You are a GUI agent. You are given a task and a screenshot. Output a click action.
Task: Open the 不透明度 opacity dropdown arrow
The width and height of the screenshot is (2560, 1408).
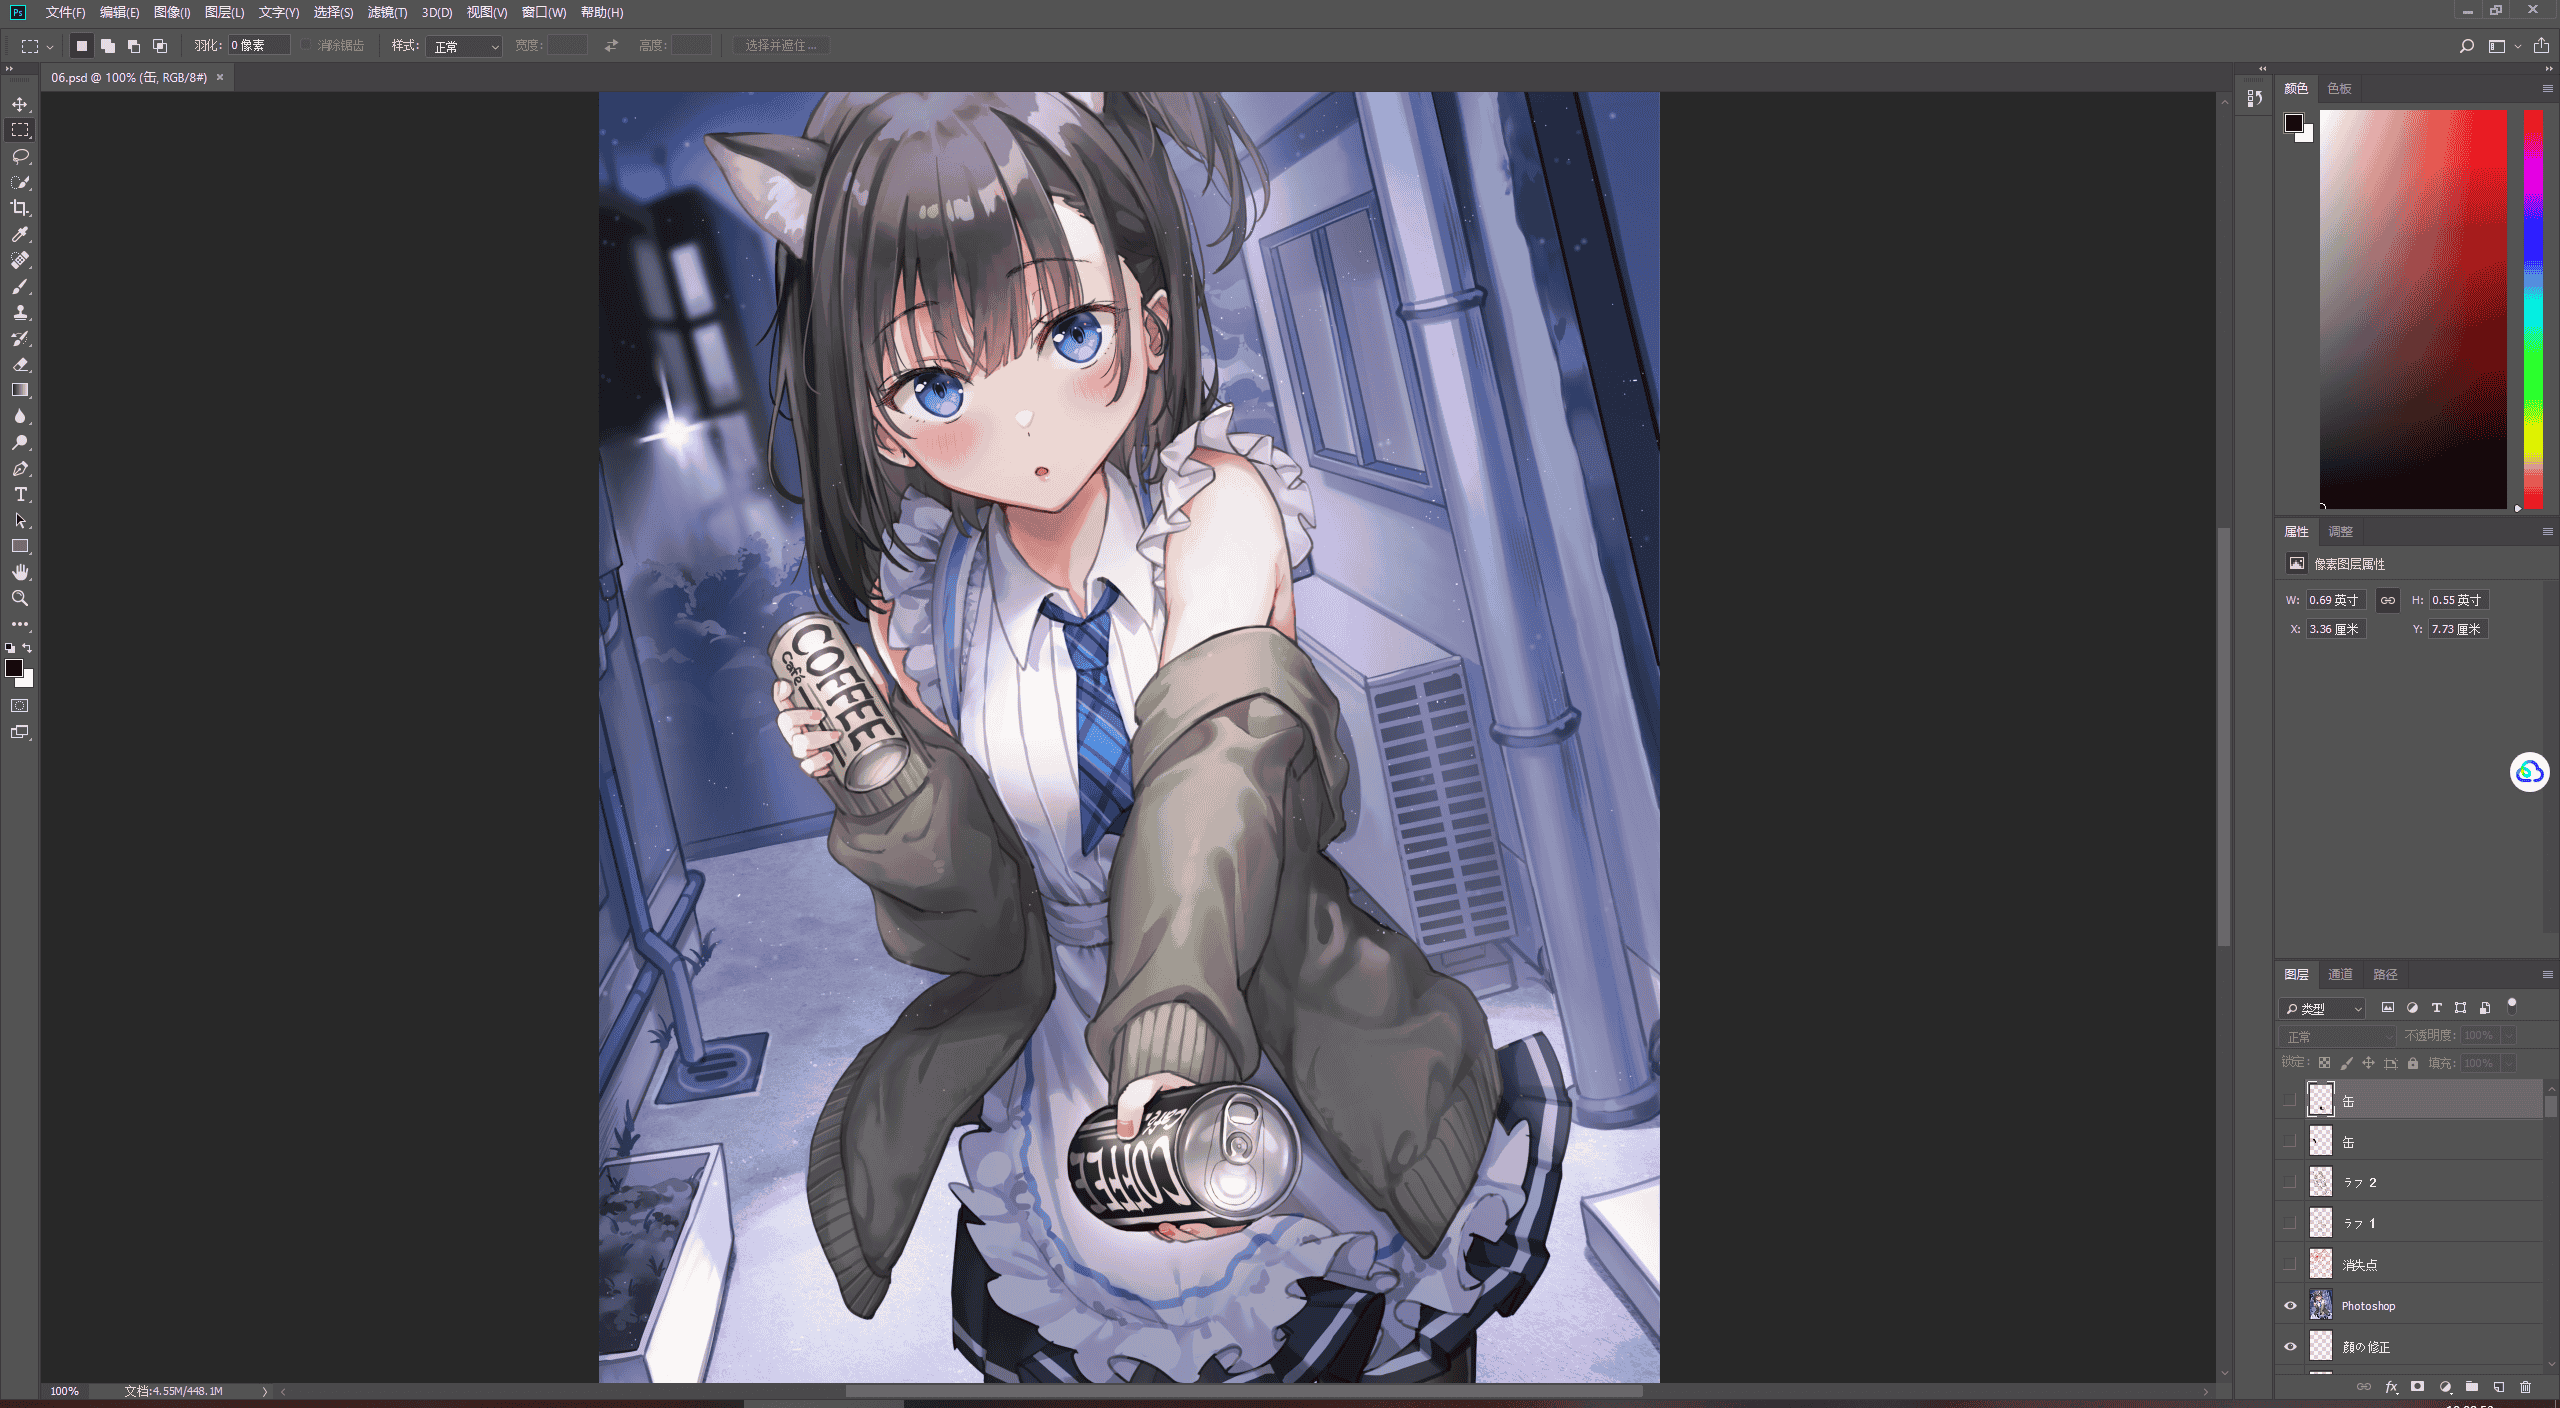2509,1036
